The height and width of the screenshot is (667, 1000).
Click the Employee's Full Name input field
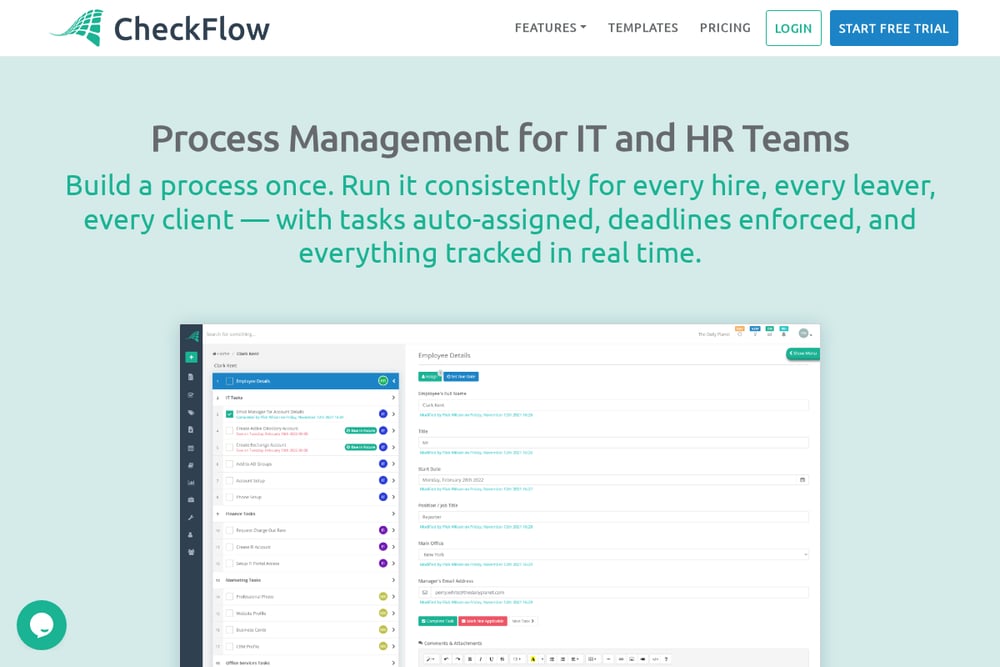click(614, 405)
